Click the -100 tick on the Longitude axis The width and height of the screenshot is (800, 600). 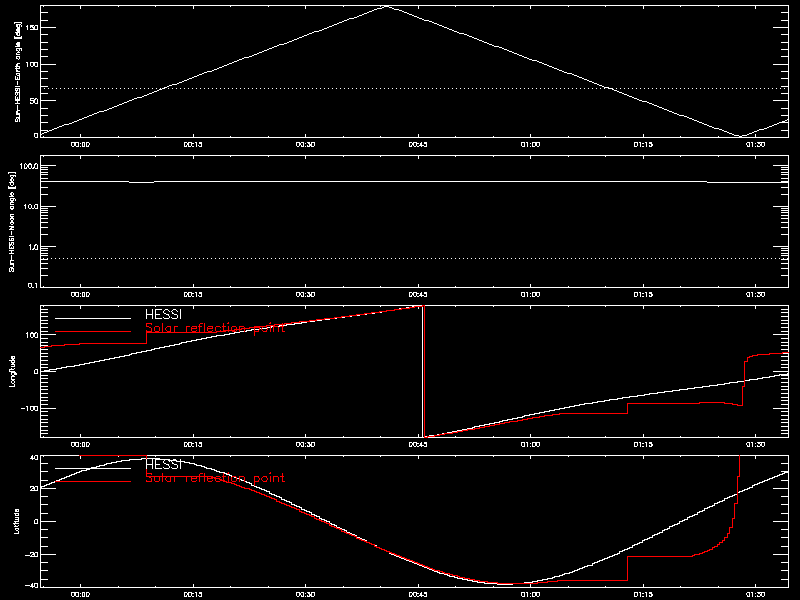30,409
